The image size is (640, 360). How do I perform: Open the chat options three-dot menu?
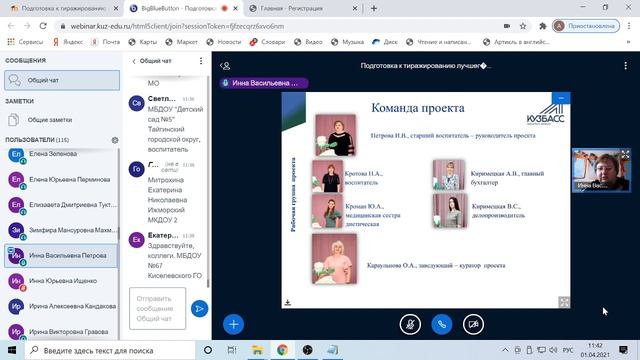click(201, 61)
